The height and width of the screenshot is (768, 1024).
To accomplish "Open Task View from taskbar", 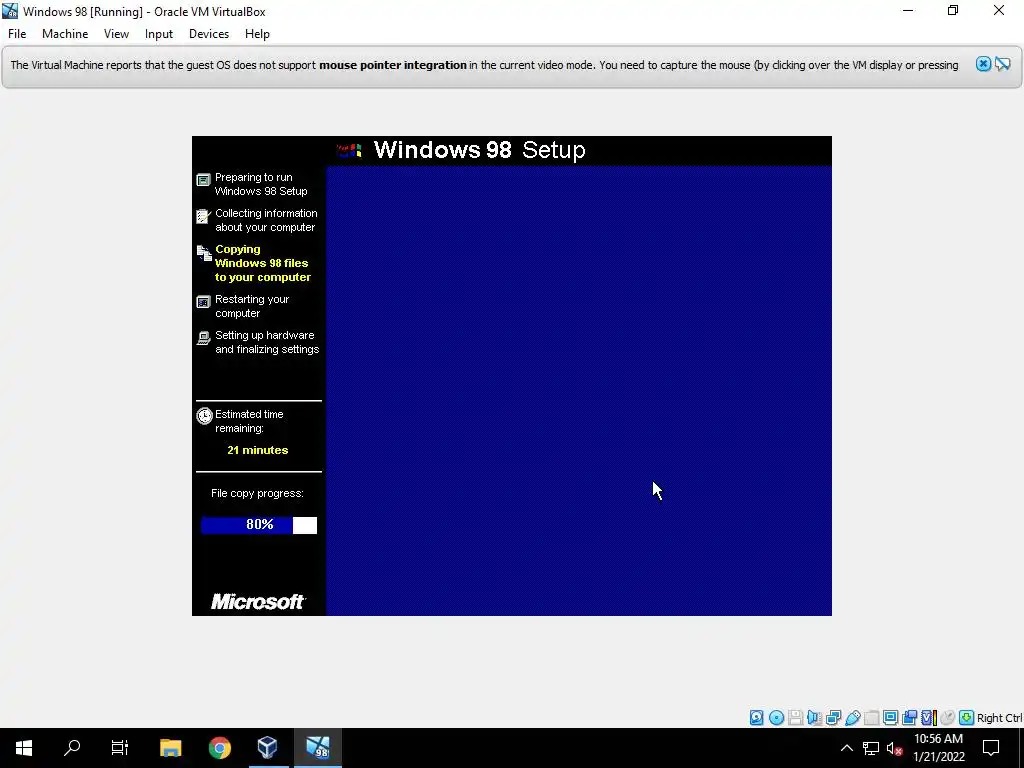I will click(120, 748).
